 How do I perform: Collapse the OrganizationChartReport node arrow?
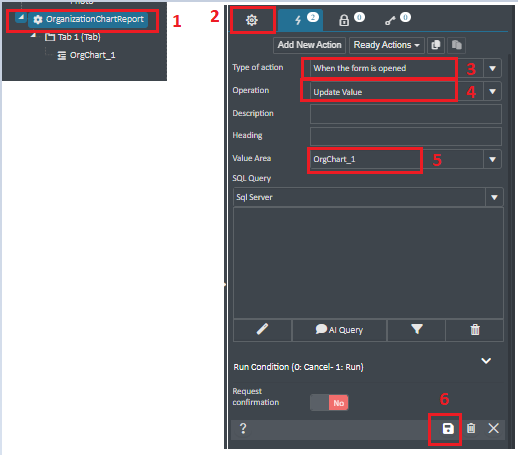point(21,17)
